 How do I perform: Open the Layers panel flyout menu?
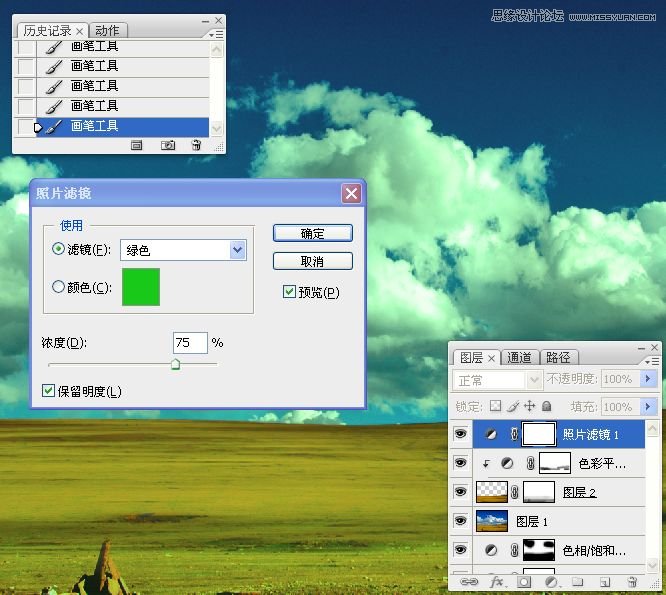tap(652, 361)
